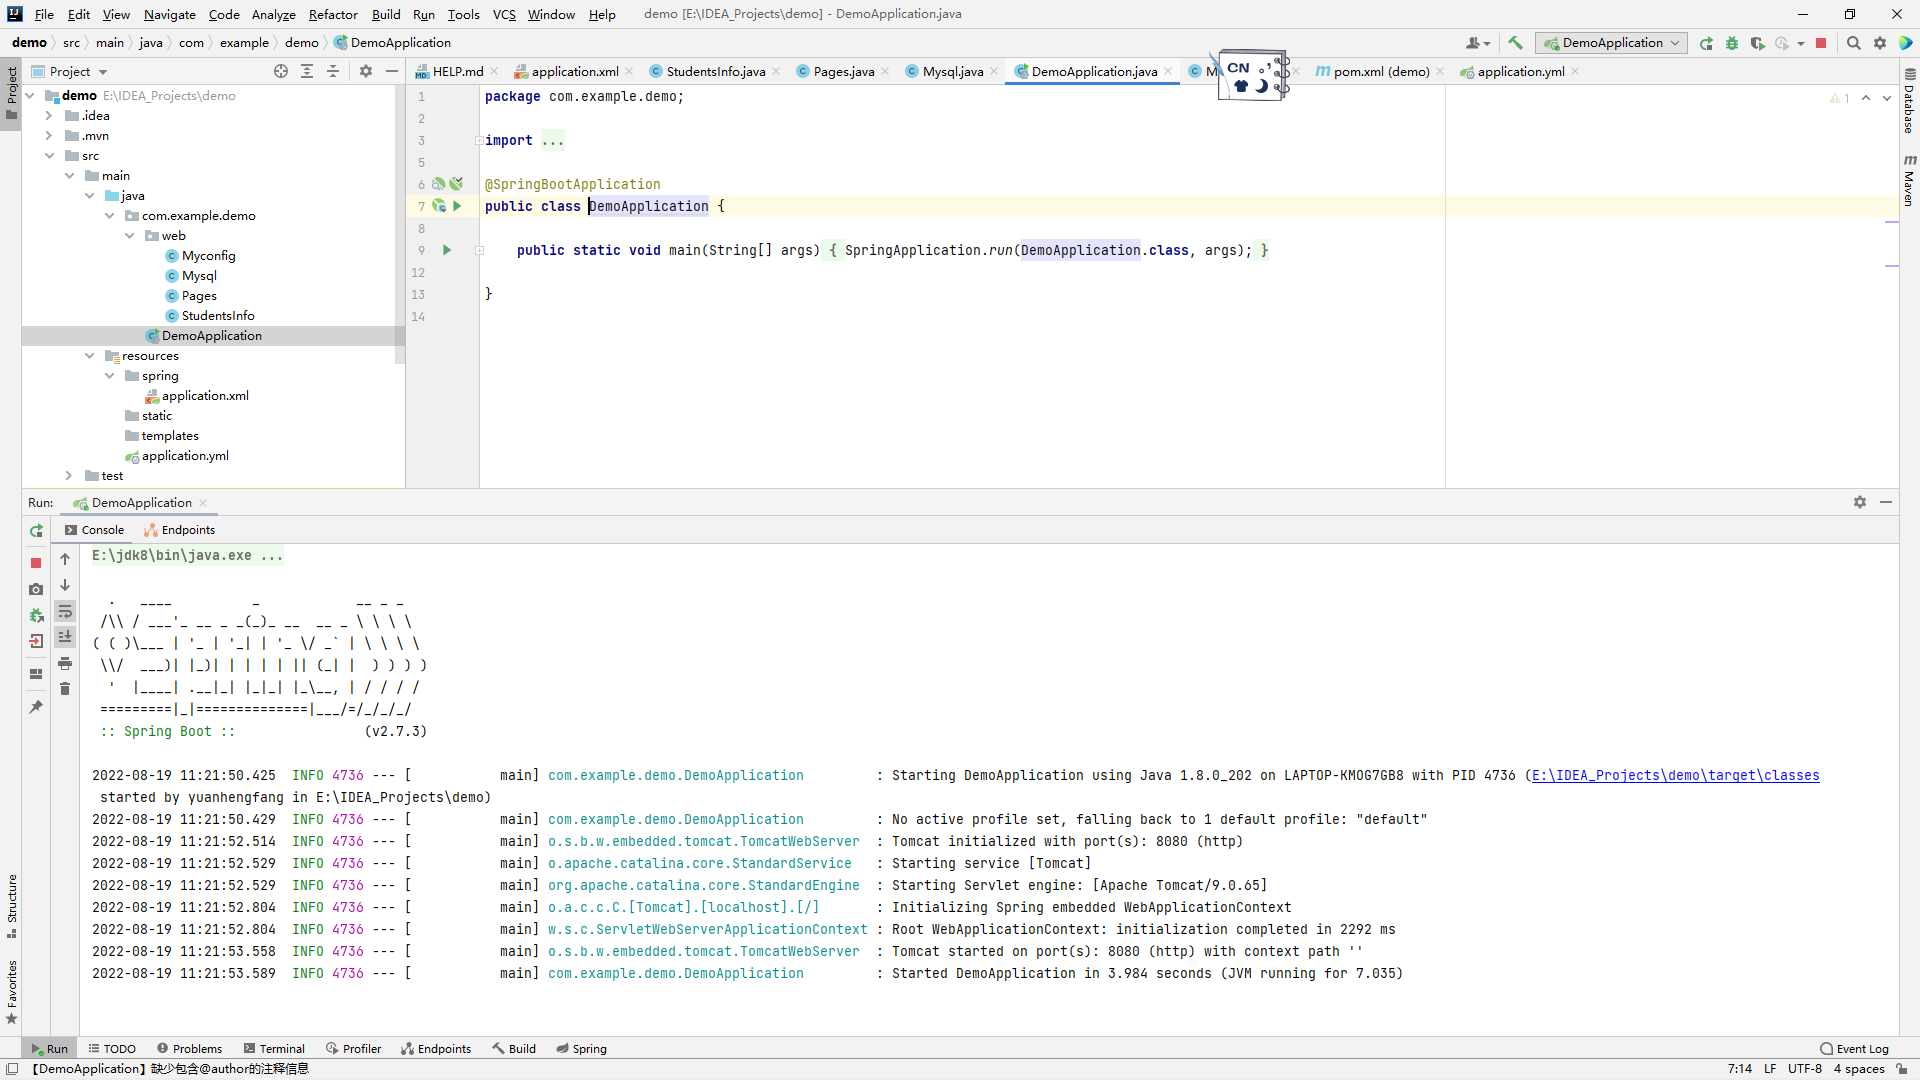Switch to StudentsInfo.java tab
The width and height of the screenshot is (1920, 1080).
click(x=715, y=71)
